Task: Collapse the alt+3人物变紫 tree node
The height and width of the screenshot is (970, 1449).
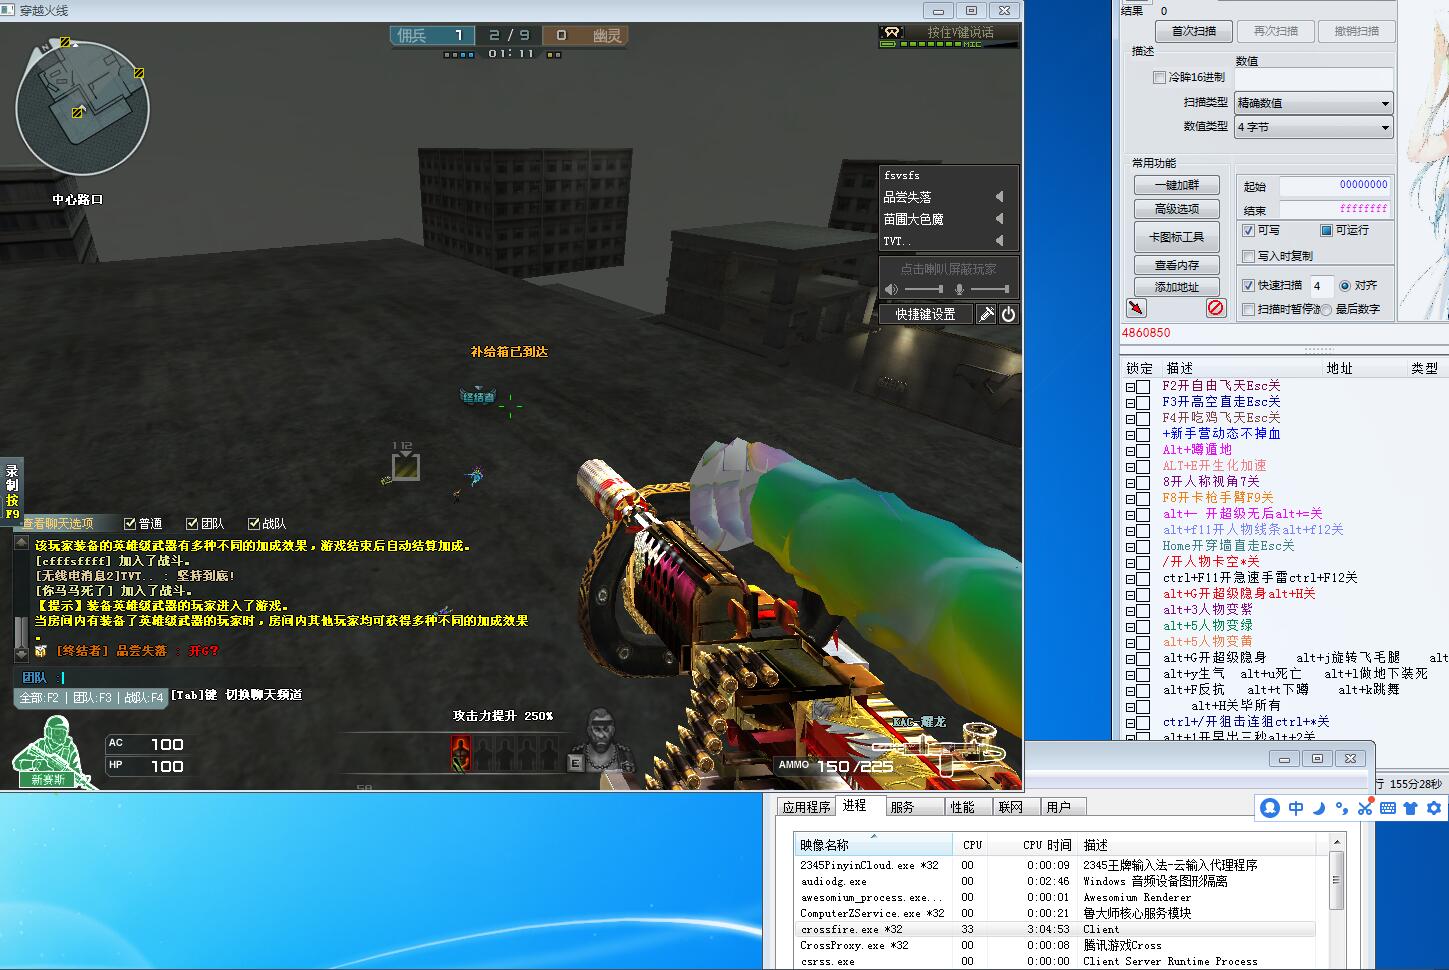Action: [1130, 611]
